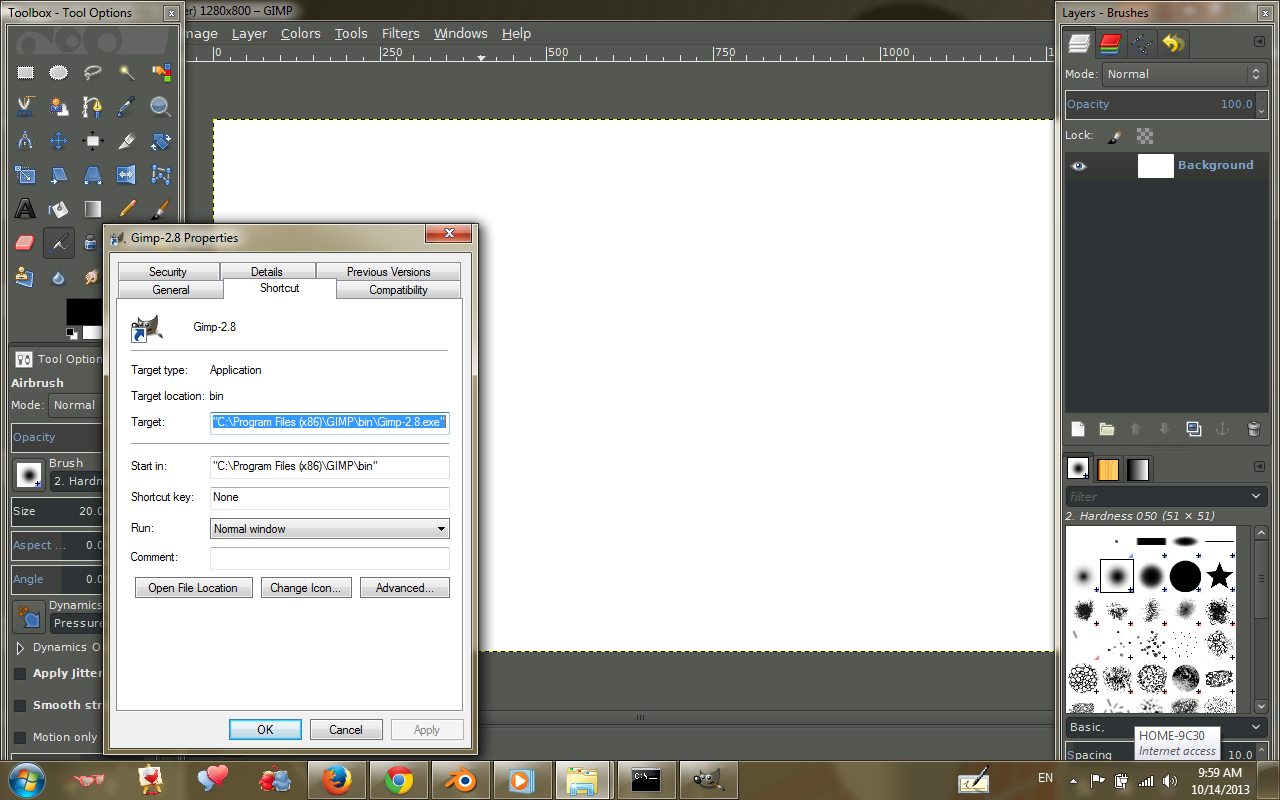
Task: Select the Color Picker eyedropper tool
Action: (127, 106)
